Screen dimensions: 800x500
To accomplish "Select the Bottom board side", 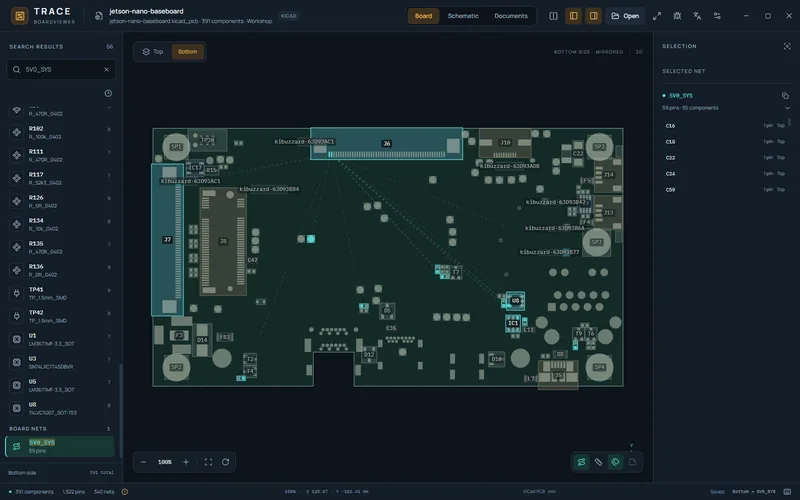I will tap(187, 52).
